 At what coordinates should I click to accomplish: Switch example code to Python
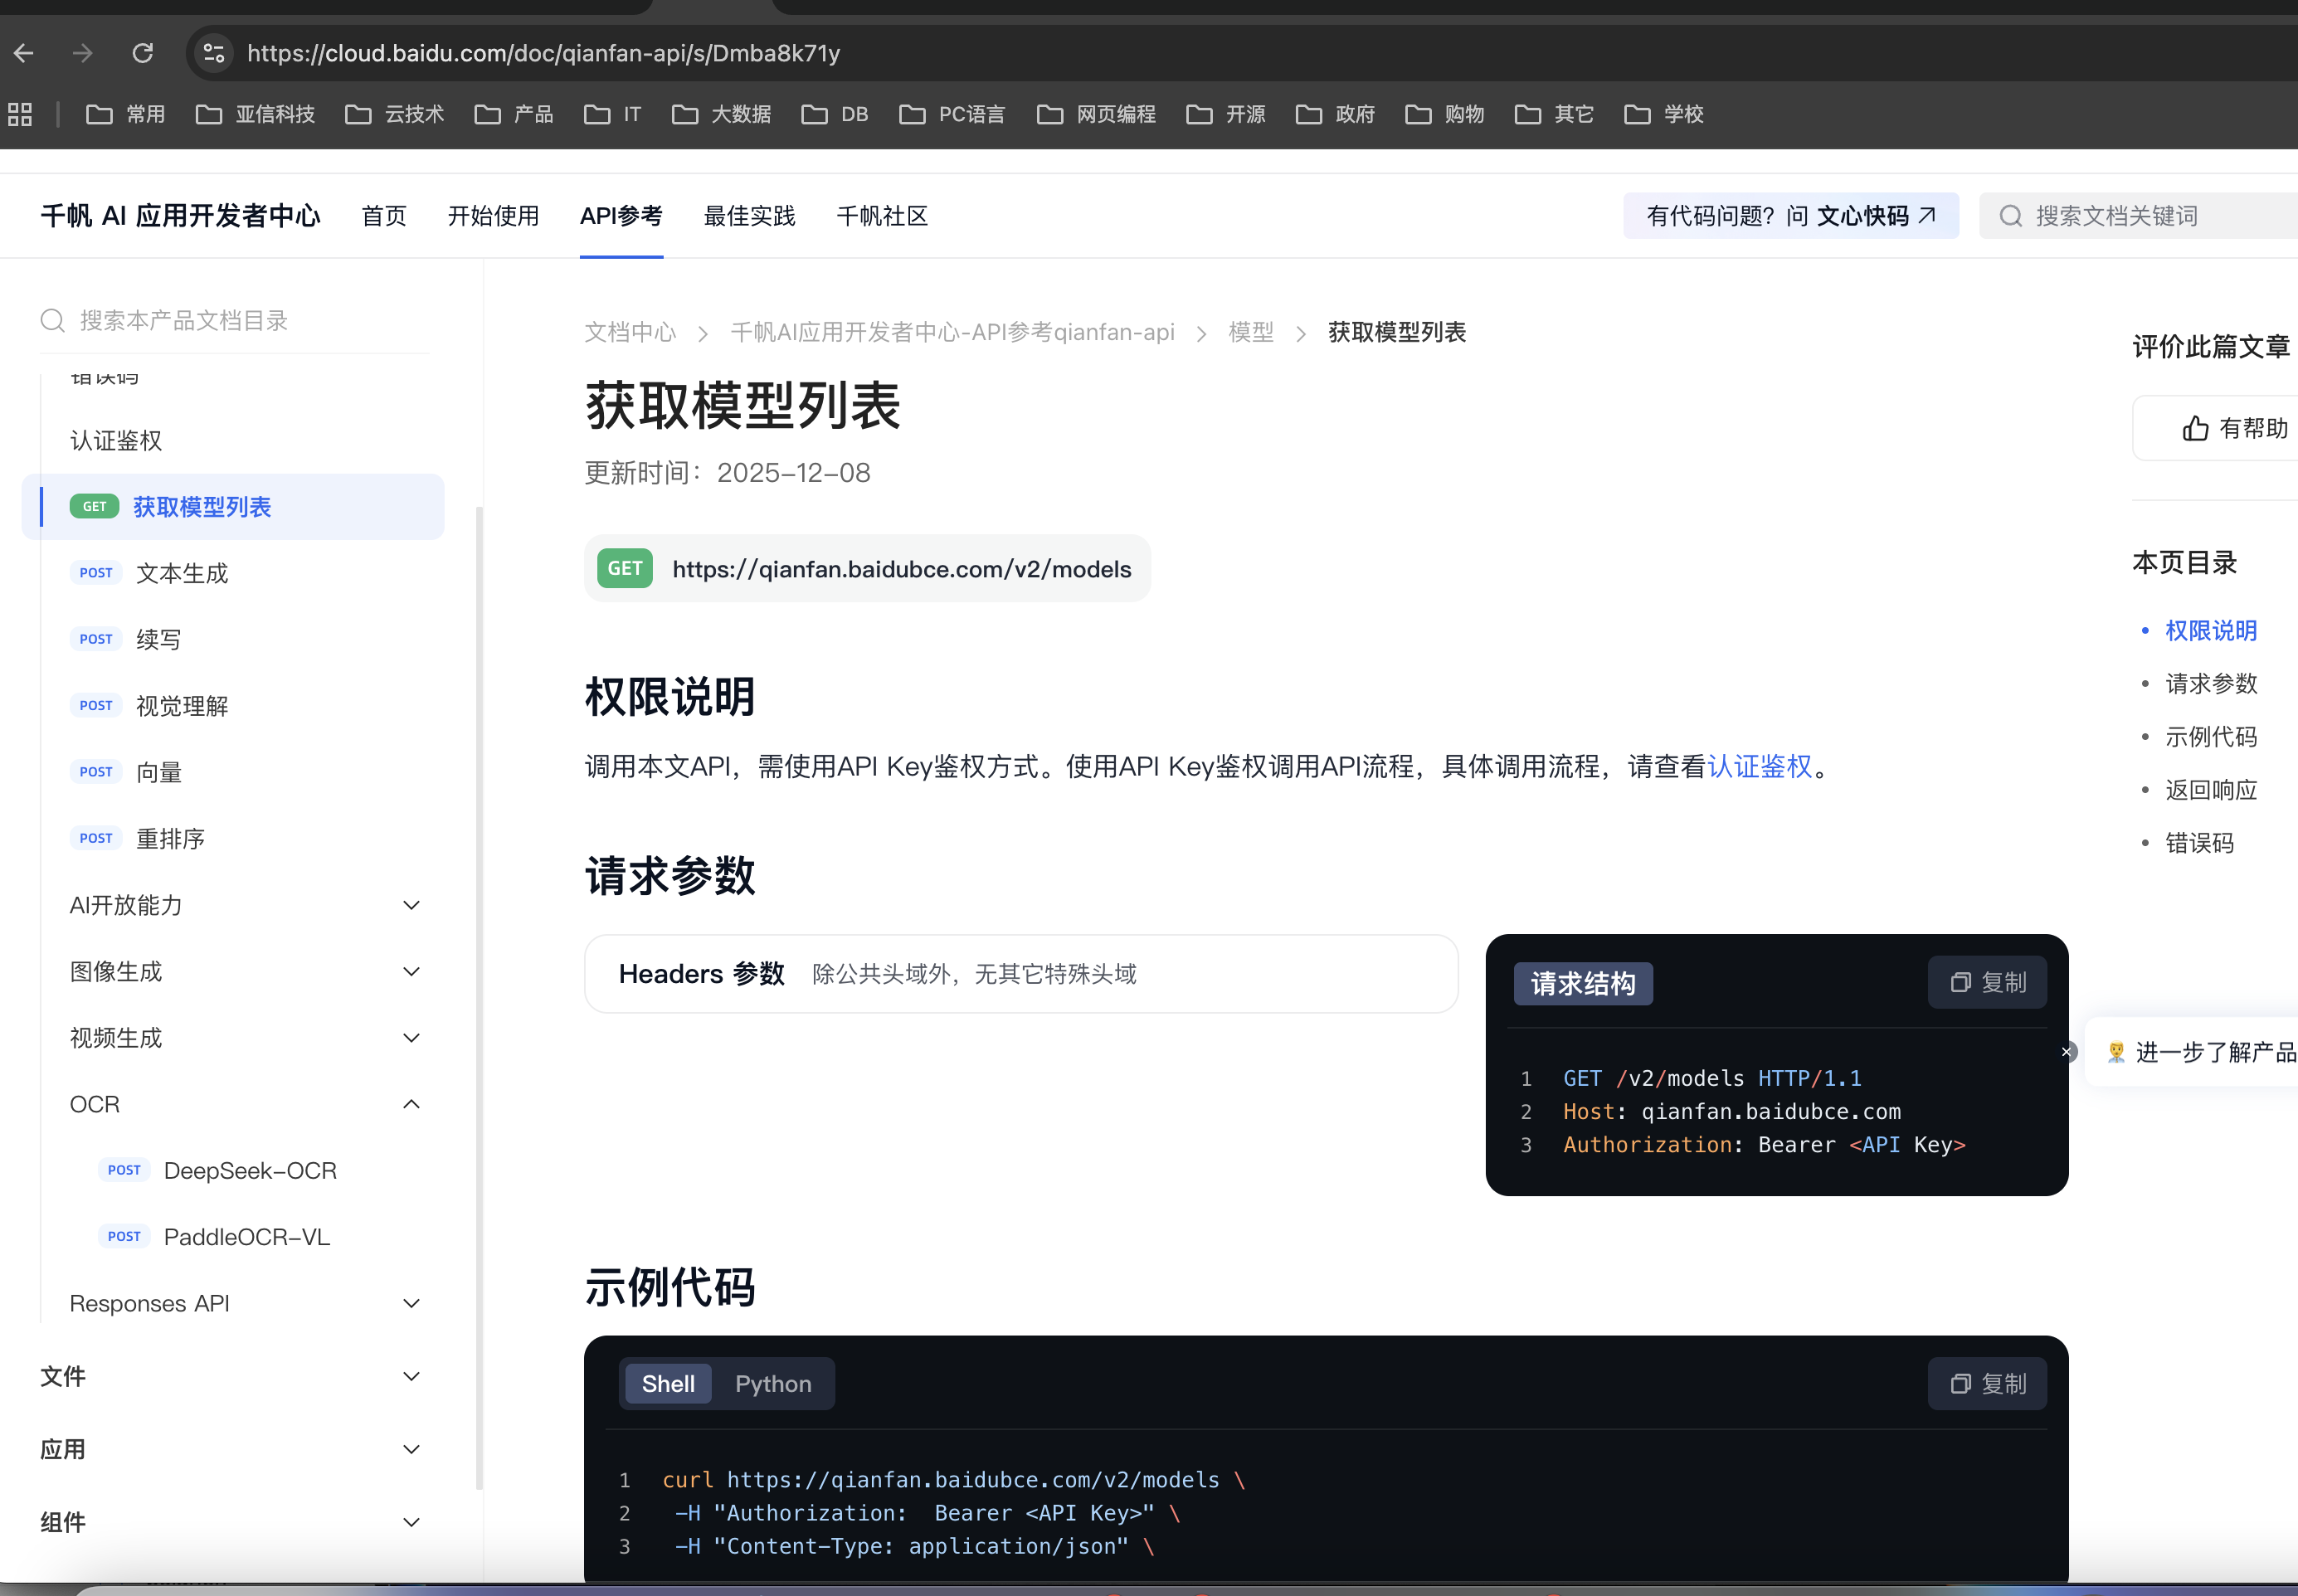(772, 1383)
